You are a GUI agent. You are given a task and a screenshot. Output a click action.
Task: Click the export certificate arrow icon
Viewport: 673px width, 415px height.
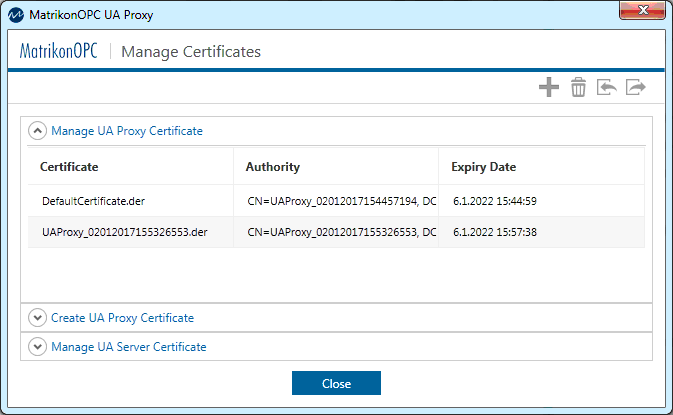tap(636, 88)
